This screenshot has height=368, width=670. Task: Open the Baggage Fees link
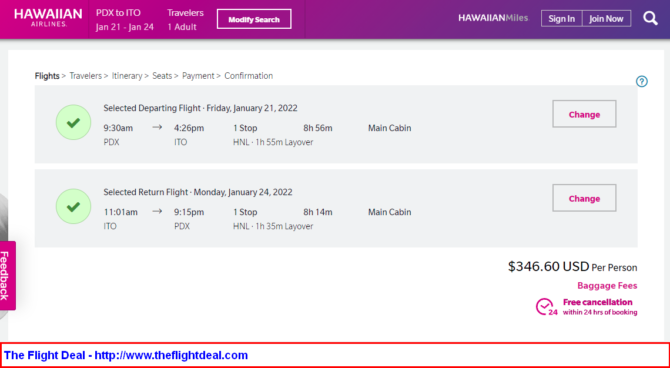coord(607,286)
